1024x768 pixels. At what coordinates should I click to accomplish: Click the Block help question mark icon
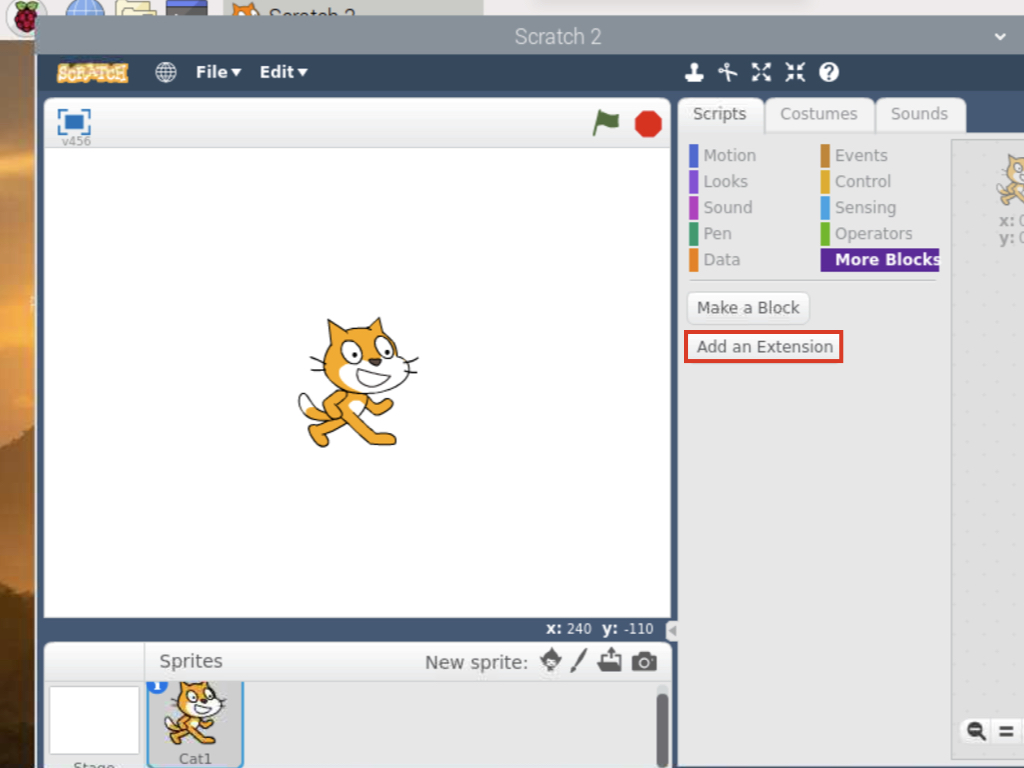(x=829, y=72)
